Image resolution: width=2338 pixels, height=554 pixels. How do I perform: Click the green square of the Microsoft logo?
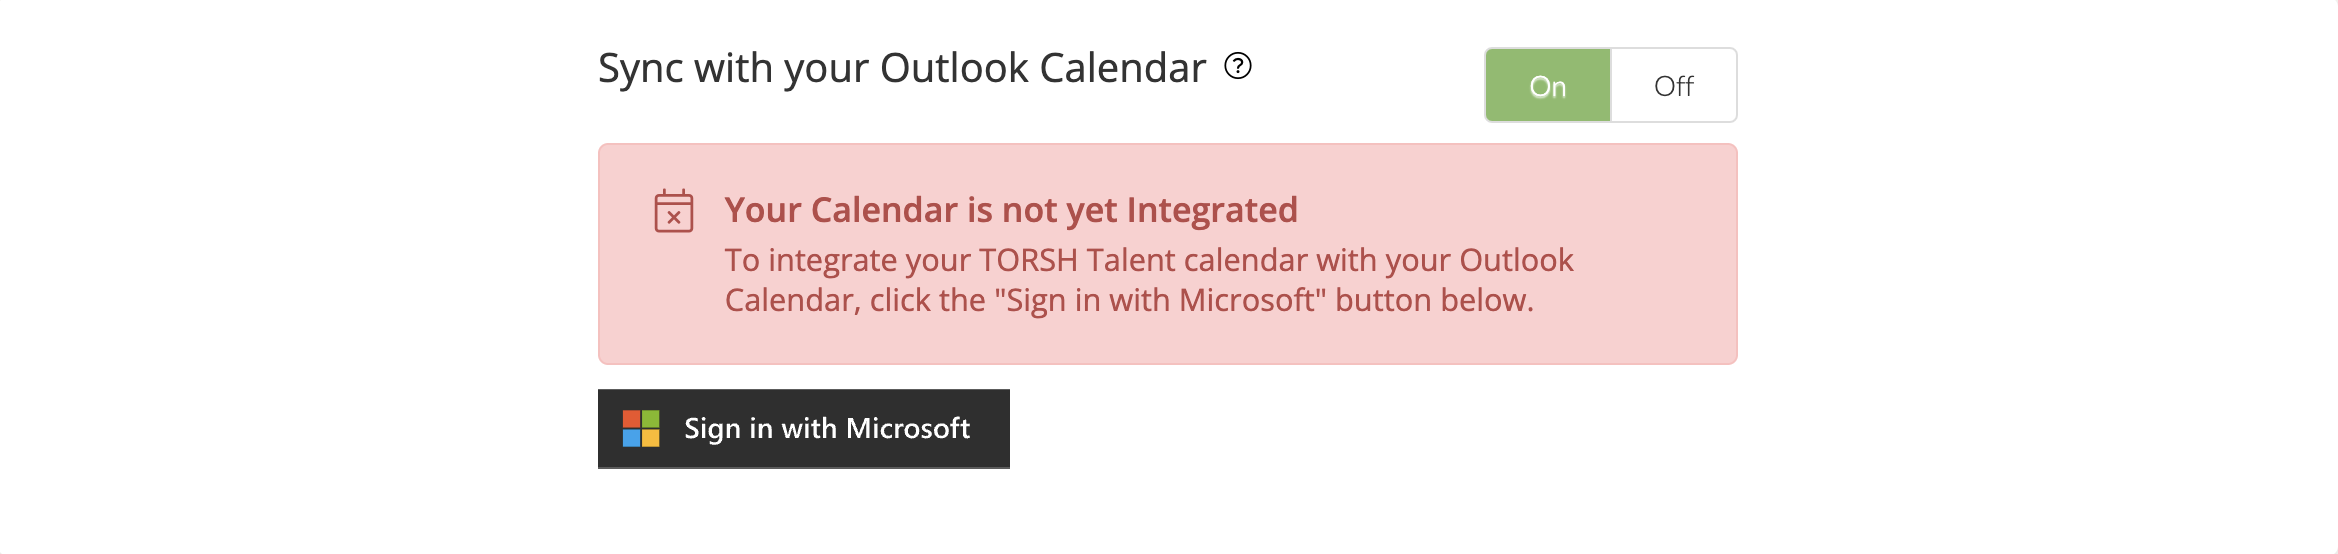point(651,419)
